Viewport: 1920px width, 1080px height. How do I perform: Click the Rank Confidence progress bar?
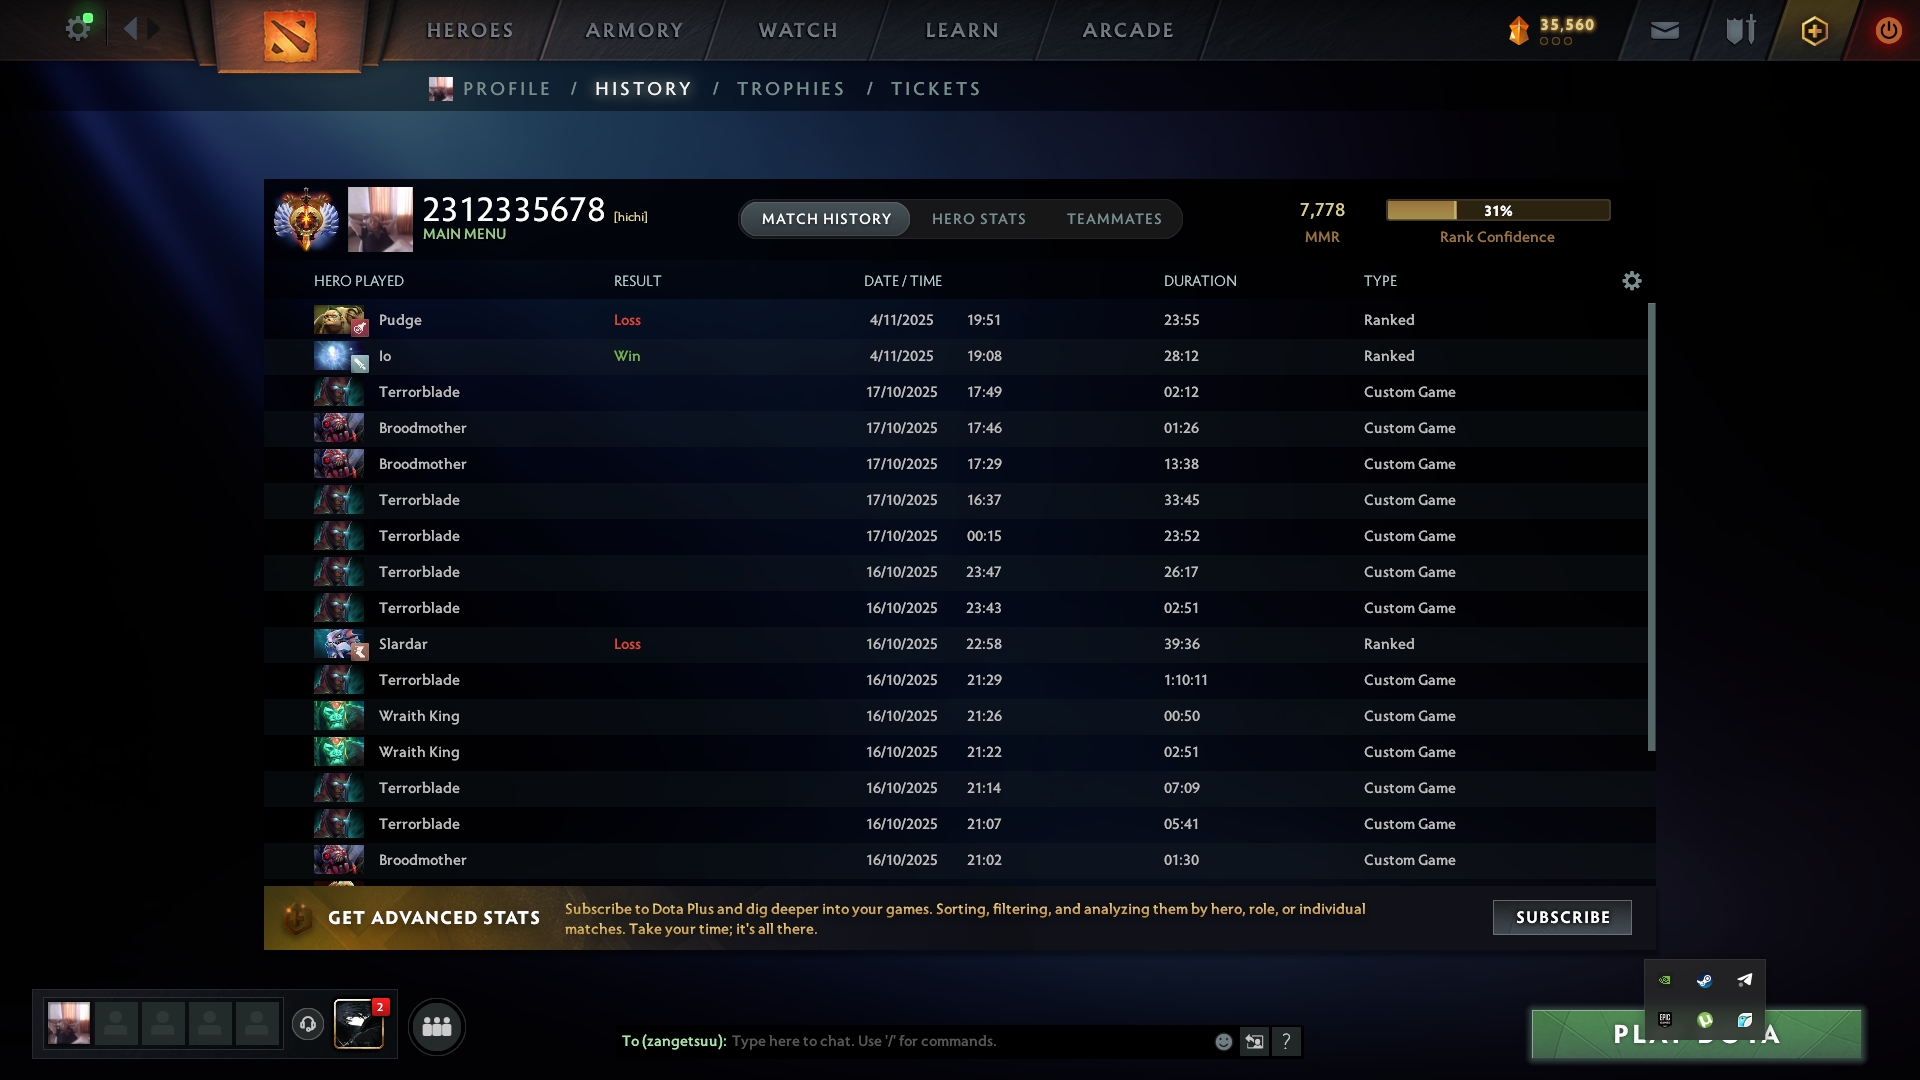pos(1497,210)
